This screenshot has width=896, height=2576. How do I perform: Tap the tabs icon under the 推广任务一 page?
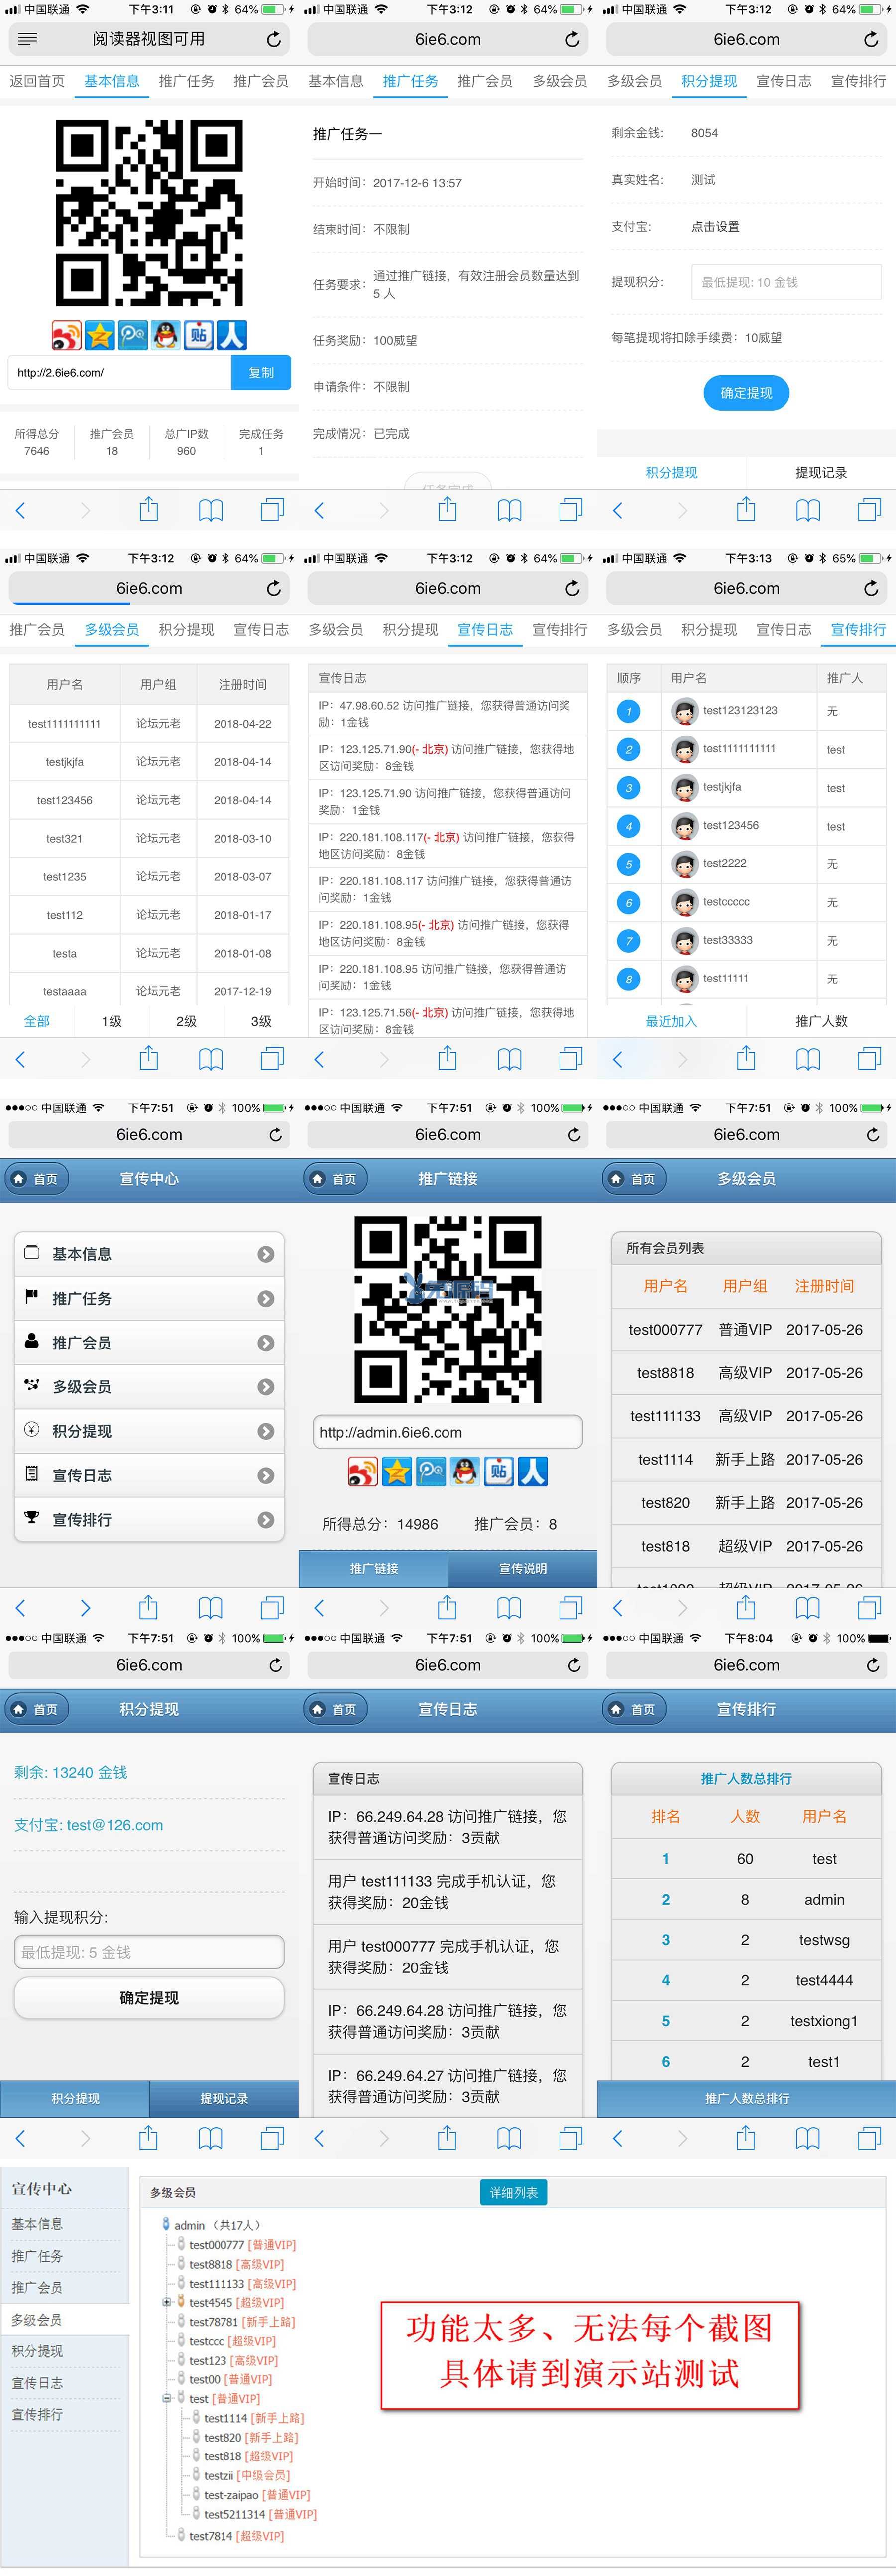click(x=571, y=510)
